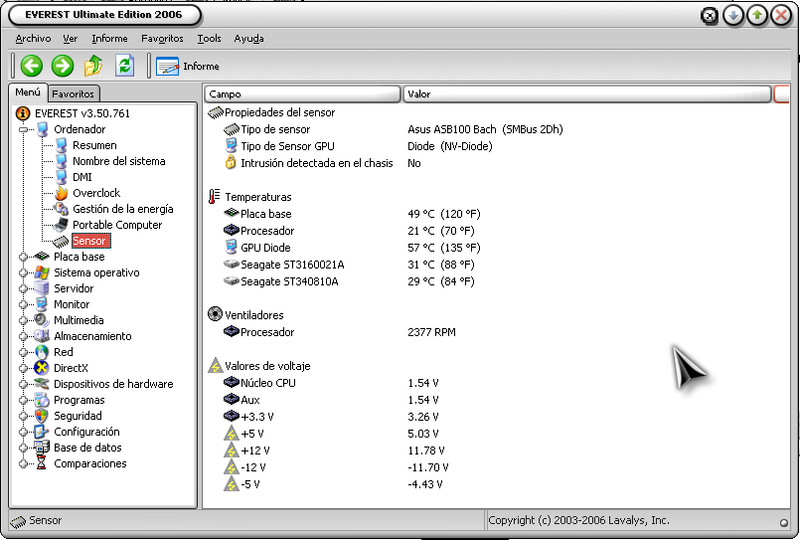Open Nombre del sistema in the tree
800x540 pixels.
119,161
